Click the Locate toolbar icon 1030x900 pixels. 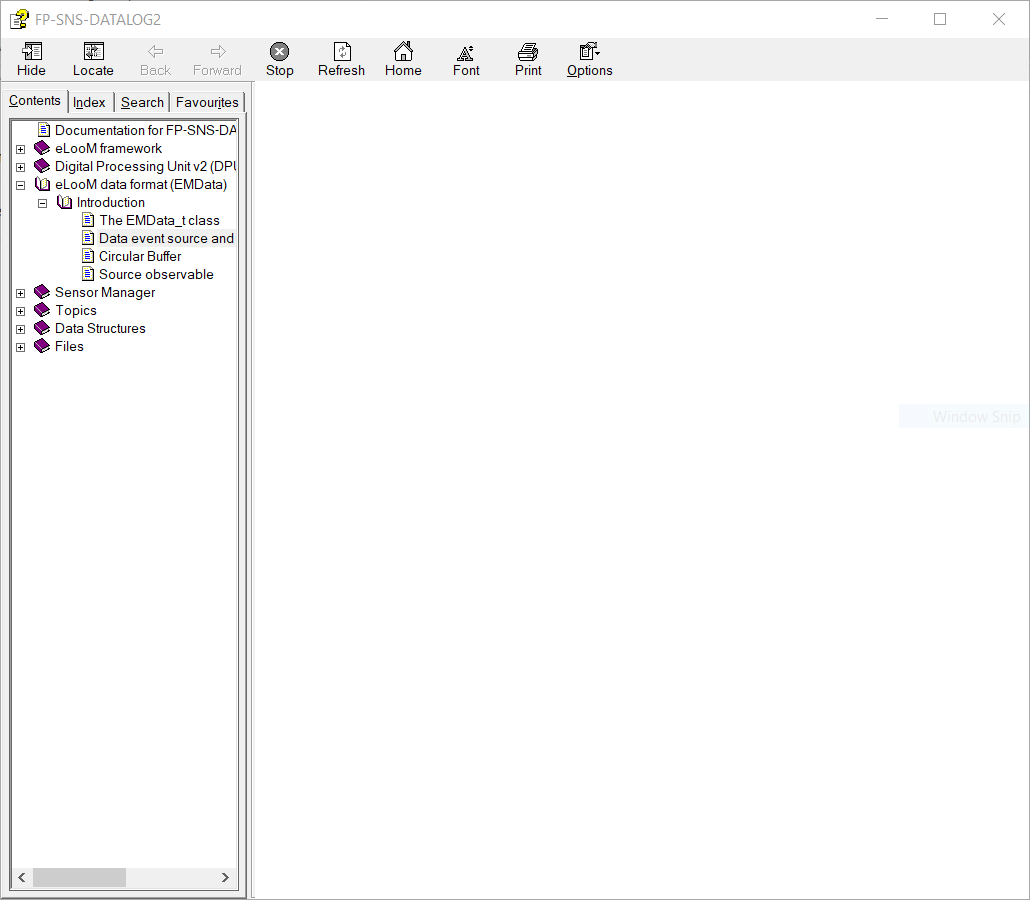(93, 58)
